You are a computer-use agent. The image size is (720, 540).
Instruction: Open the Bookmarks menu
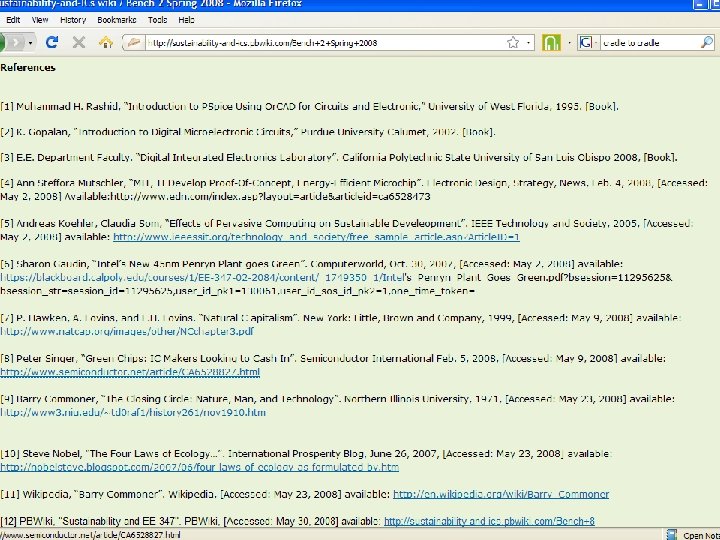117,20
